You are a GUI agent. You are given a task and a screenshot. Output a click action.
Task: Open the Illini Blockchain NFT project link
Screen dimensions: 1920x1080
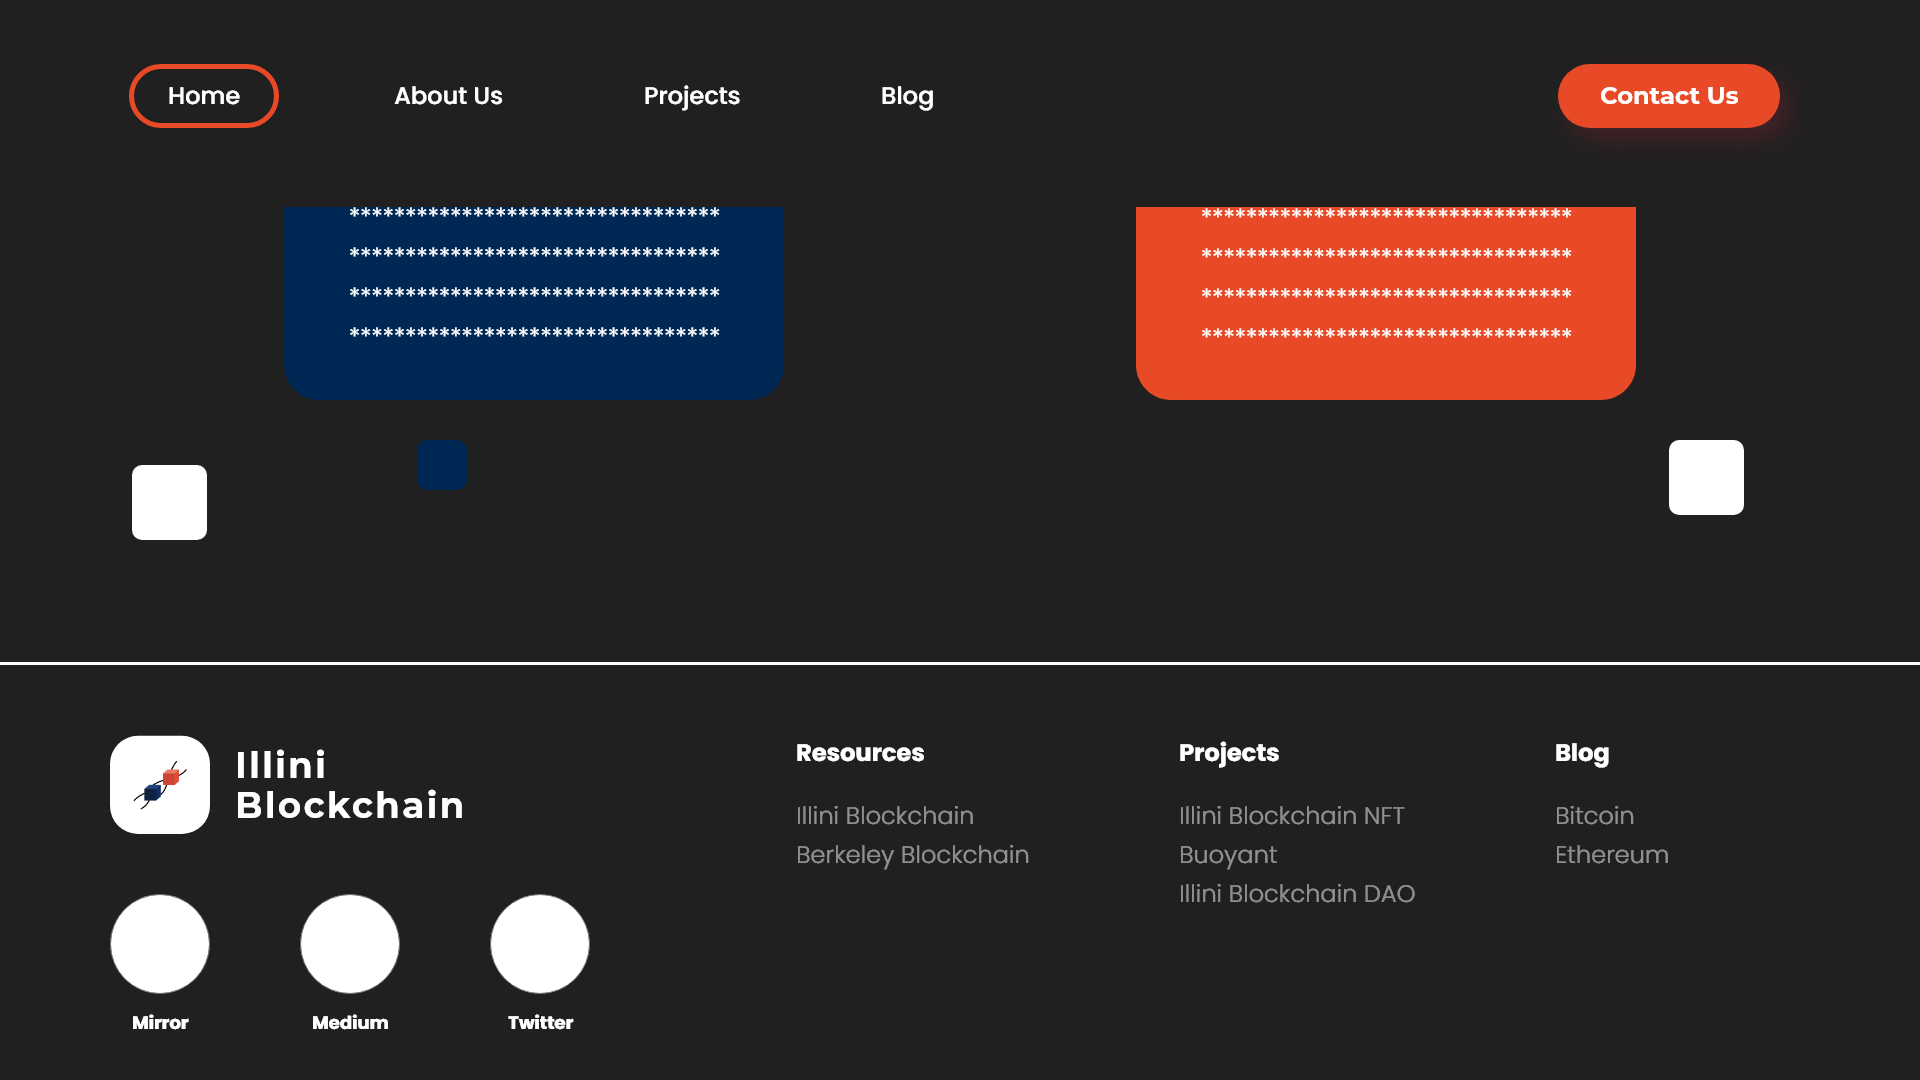tap(1291, 816)
